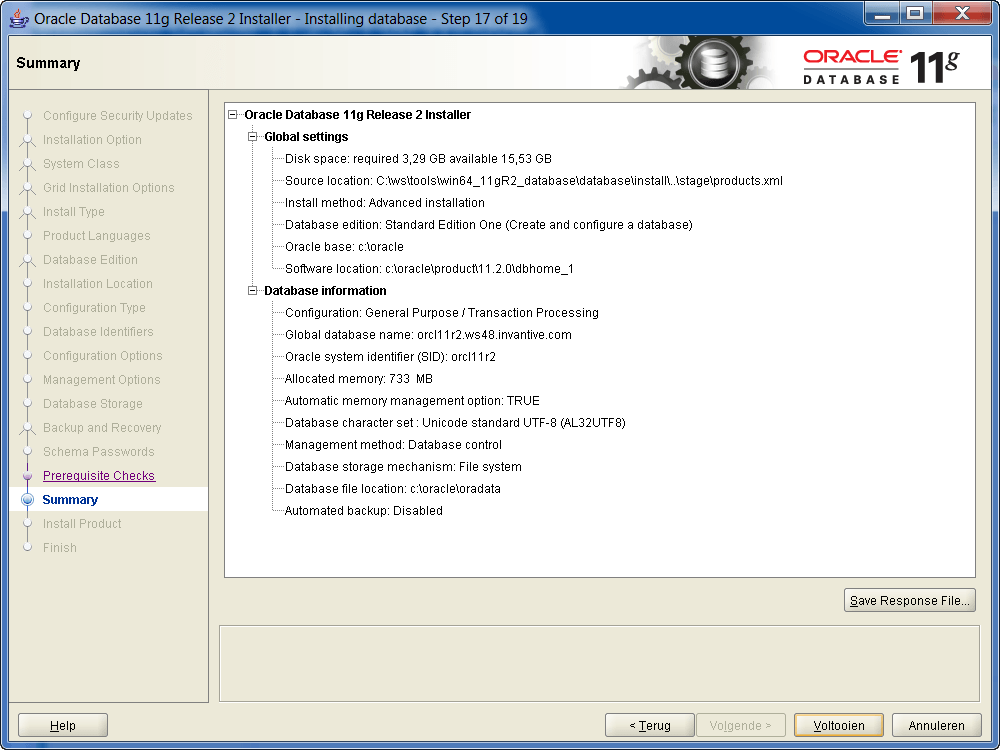The width and height of the screenshot is (1000, 750).
Task: Go back with the Terug button
Action: [x=649, y=726]
